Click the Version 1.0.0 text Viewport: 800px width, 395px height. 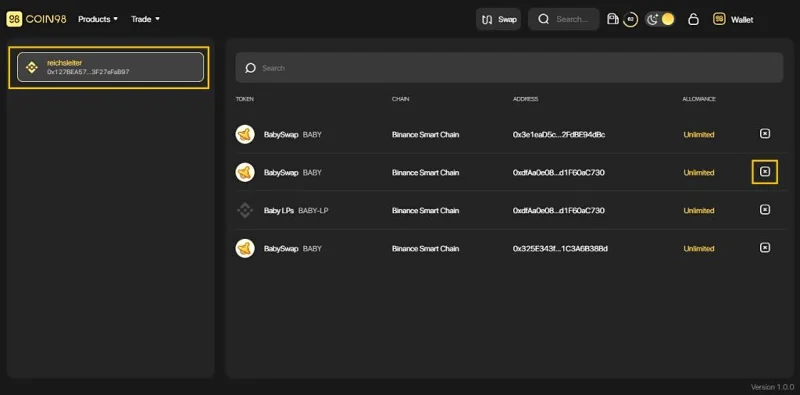[772, 387]
